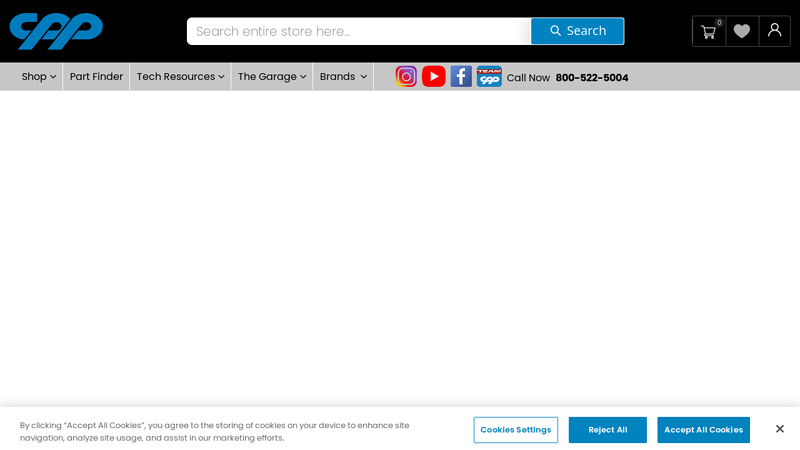The height and width of the screenshot is (450, 800).
Task: Expand the Brands menu
Action: 343,77
